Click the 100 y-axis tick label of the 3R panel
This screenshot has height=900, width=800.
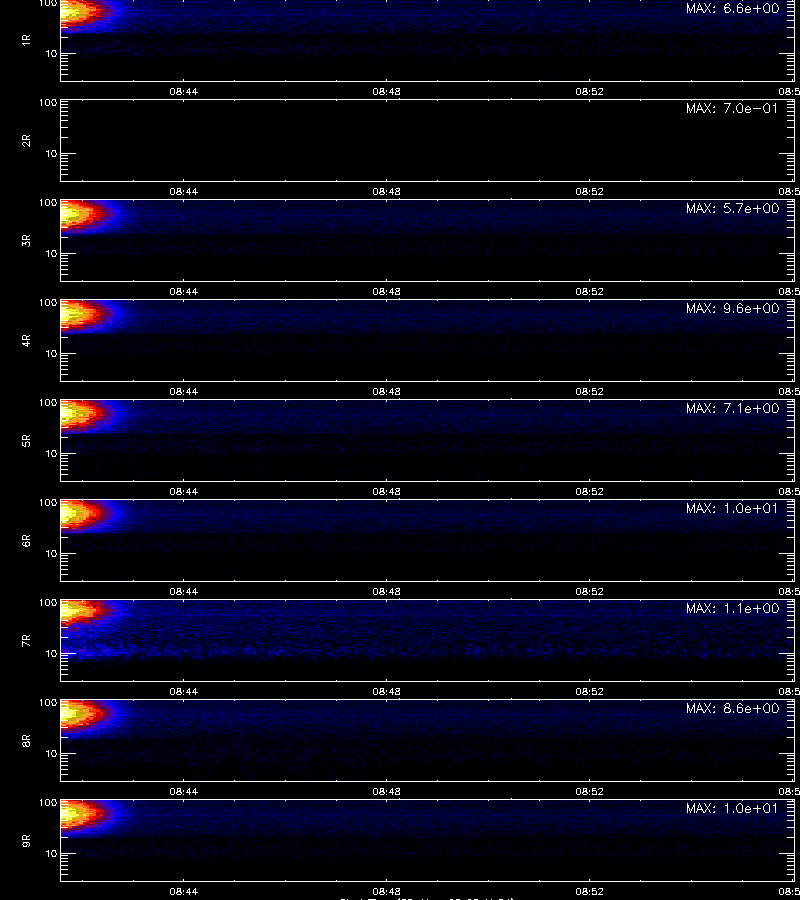[48, 203]
